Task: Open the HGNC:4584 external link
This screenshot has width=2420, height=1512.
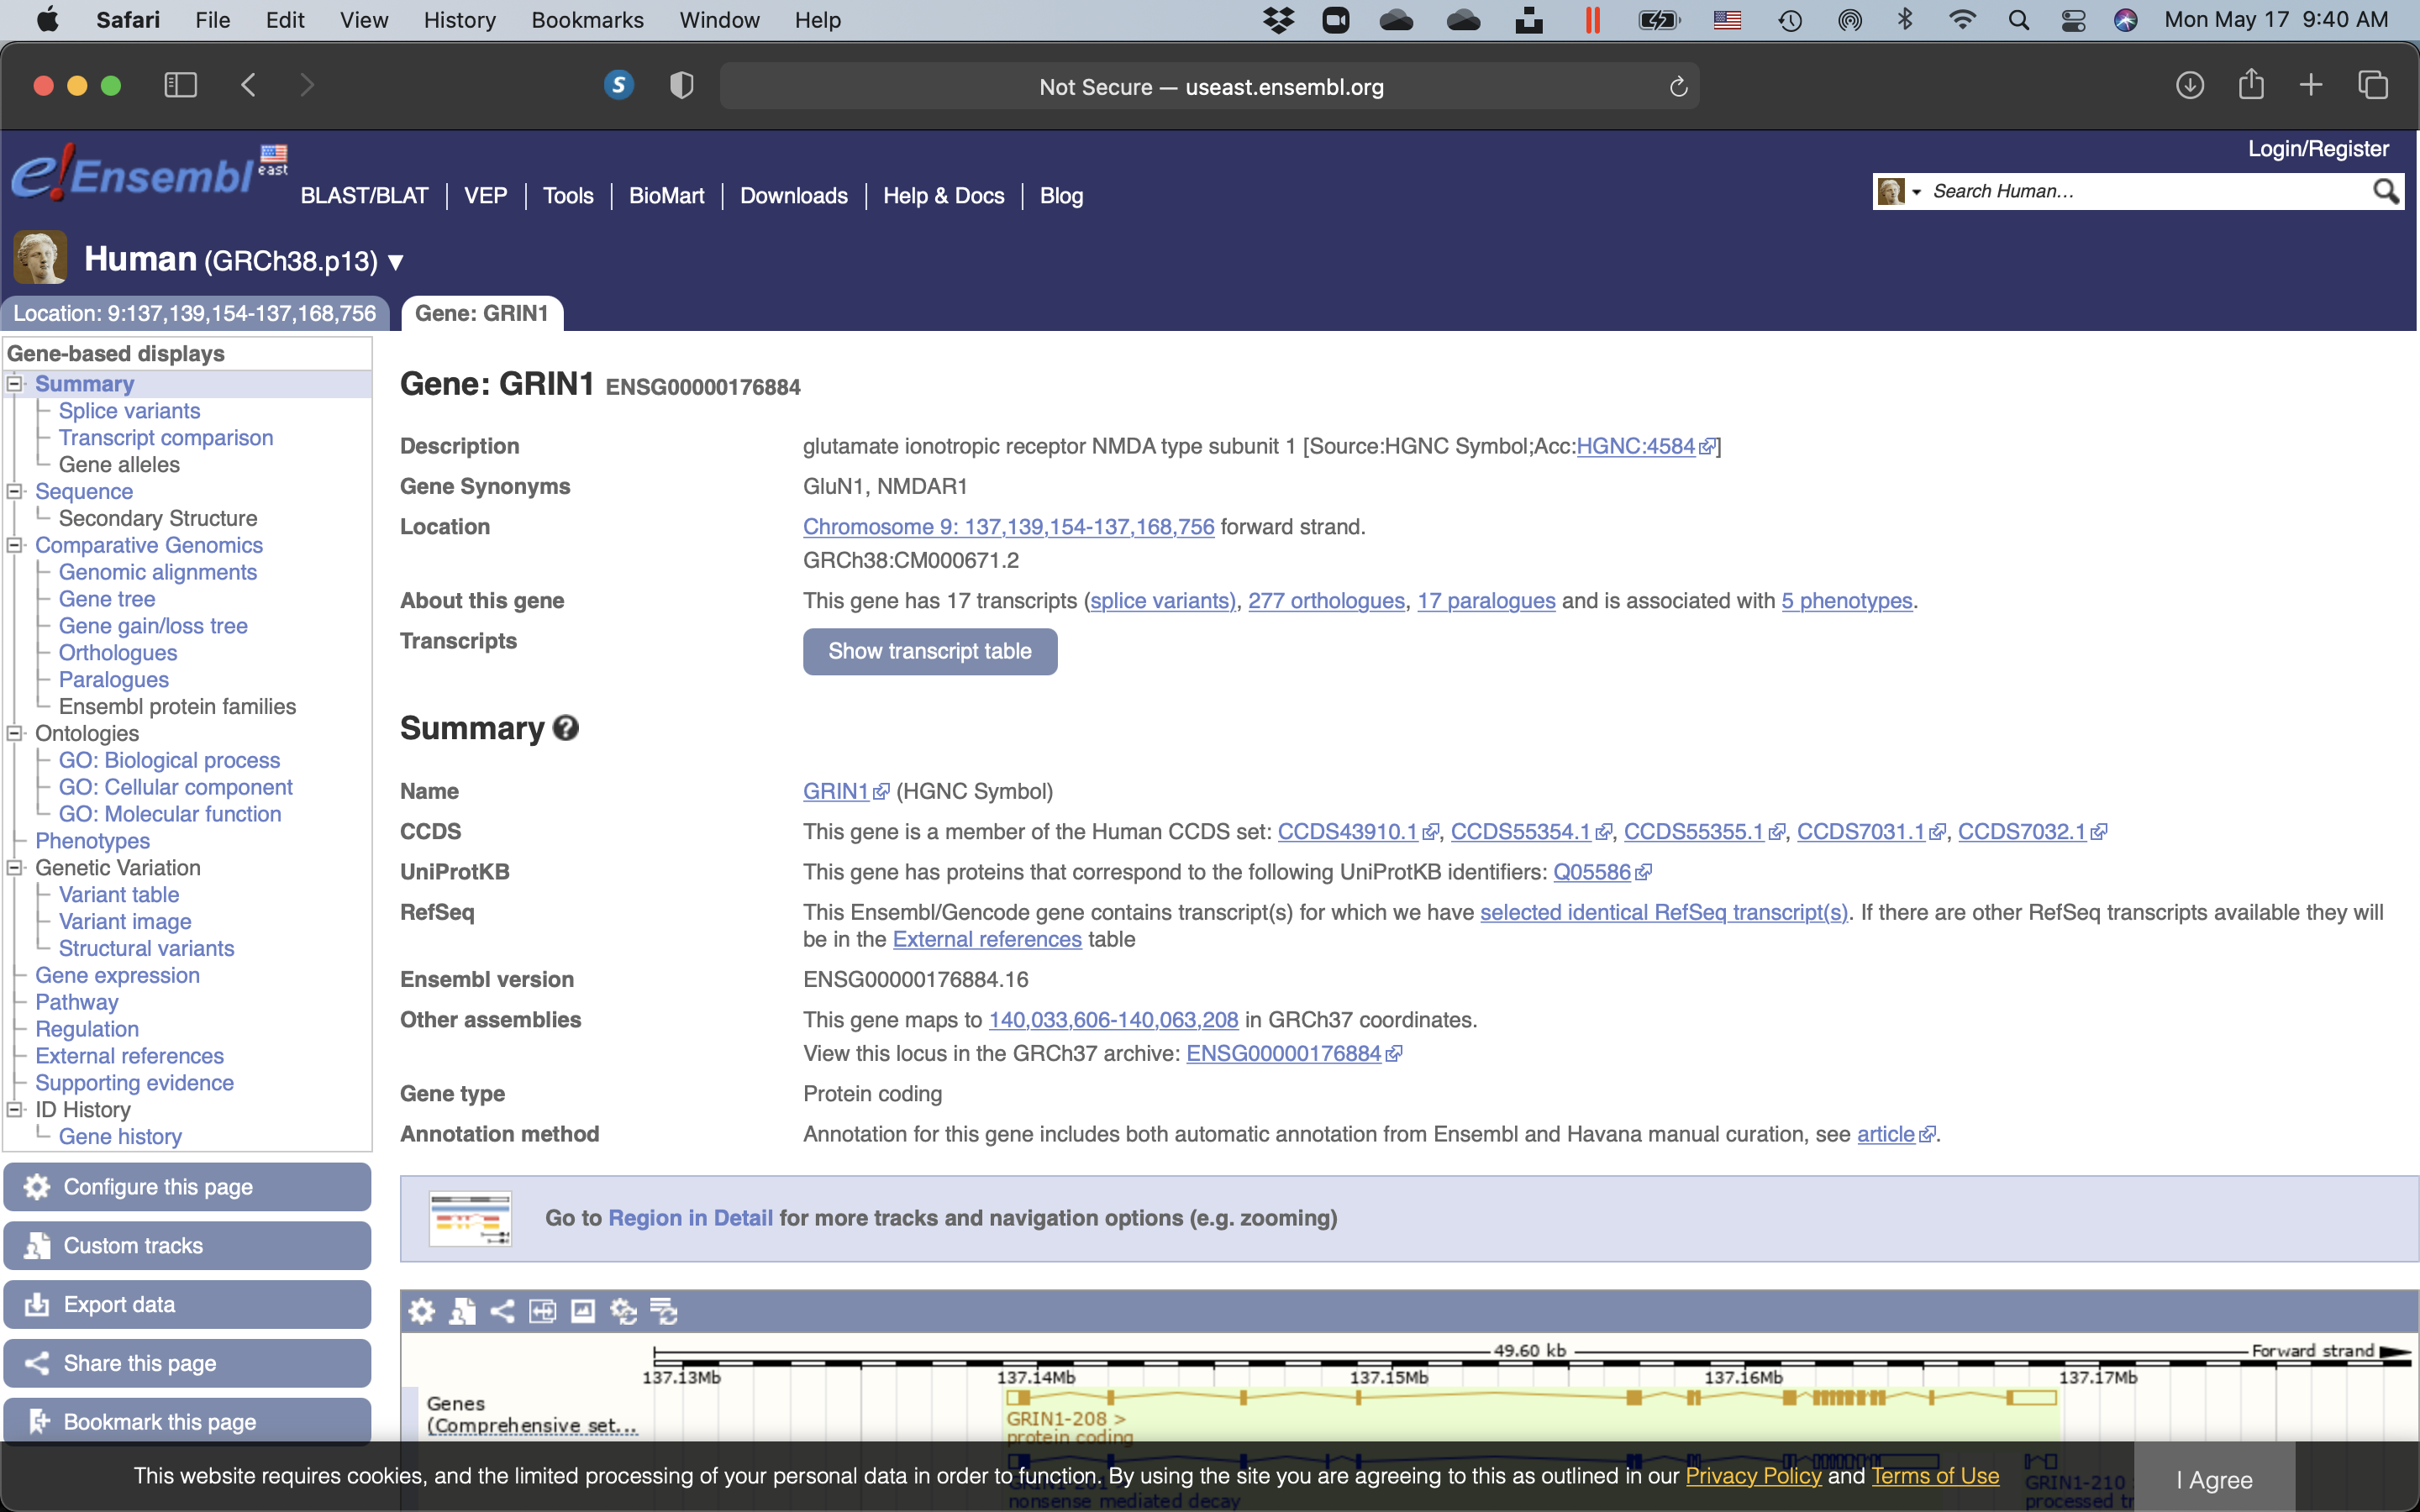Action: click(x=1645, y=446)
